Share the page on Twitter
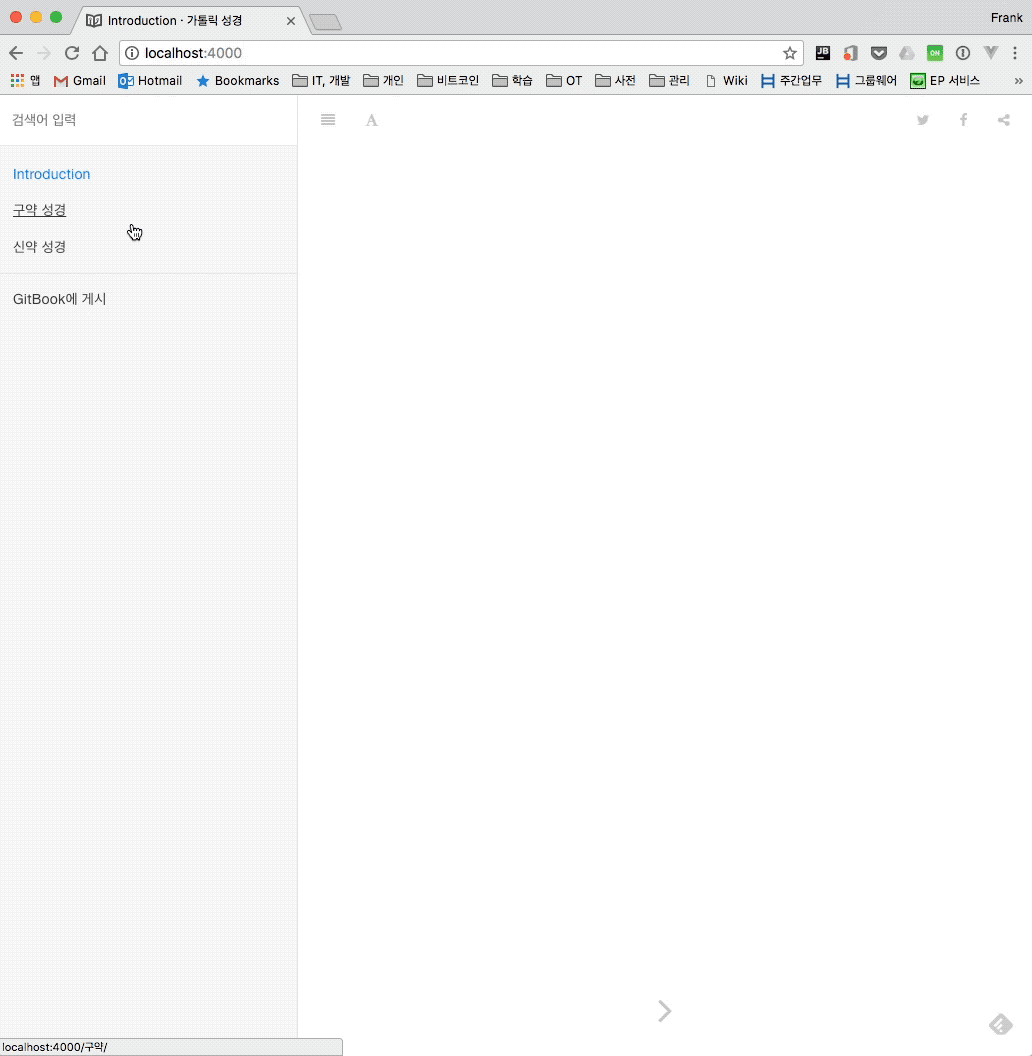 923,120
